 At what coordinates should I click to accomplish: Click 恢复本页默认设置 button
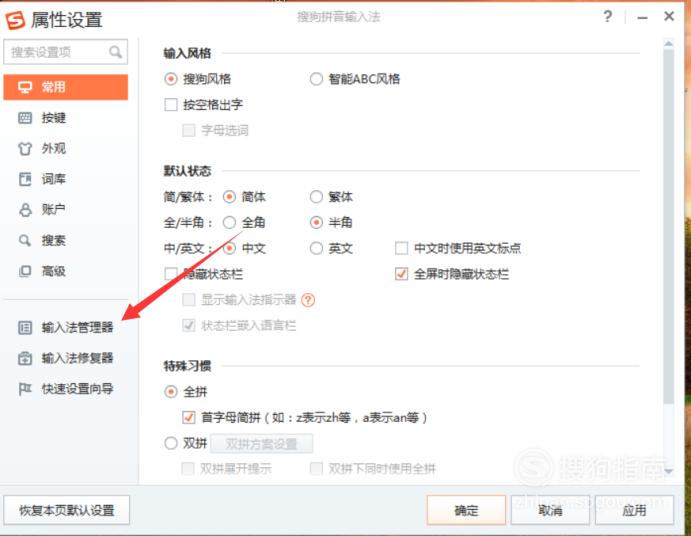point(67,510)
